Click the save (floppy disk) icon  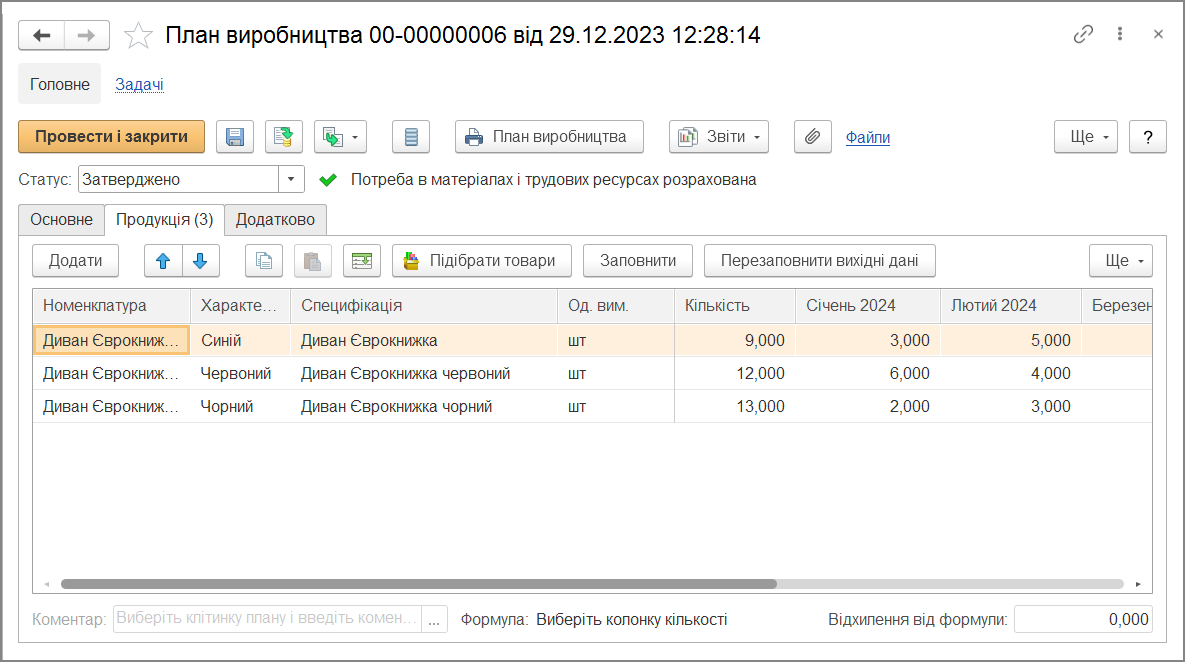click(235, 137)
